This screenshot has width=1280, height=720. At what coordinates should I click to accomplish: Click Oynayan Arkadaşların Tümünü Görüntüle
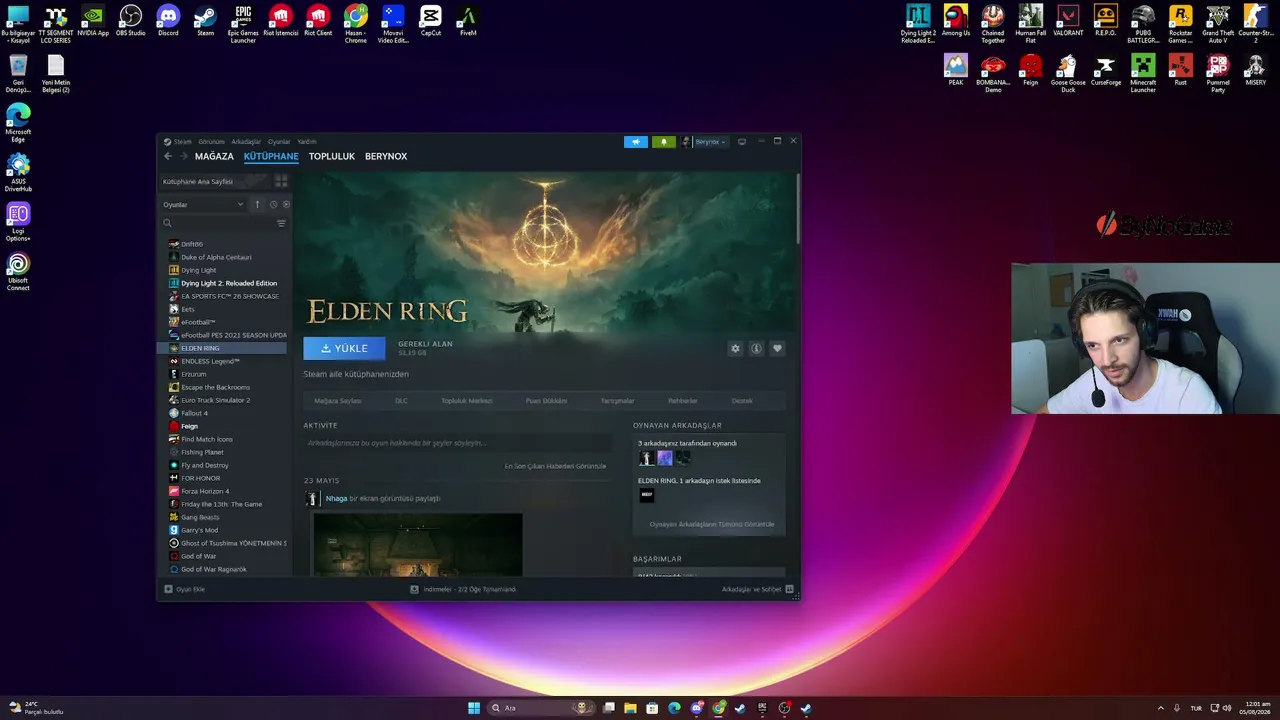(x=712, y=524)
